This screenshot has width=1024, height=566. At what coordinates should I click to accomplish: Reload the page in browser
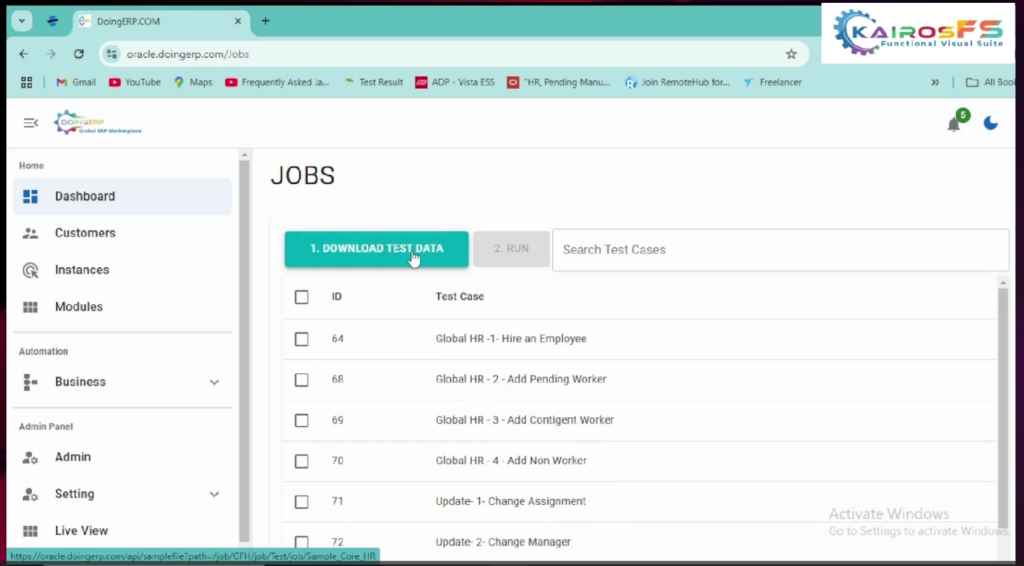click(x=79, y=54)
